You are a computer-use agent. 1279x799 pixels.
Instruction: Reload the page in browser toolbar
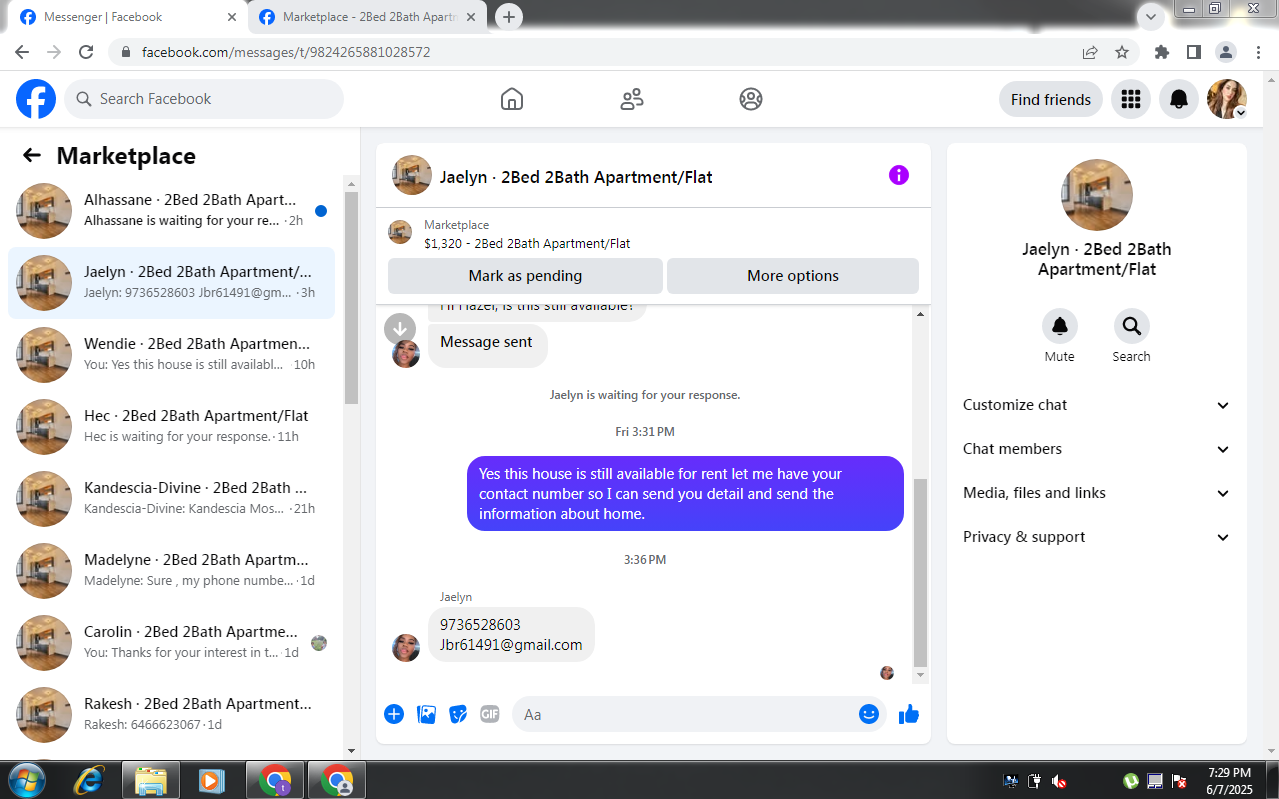coord(86,52)
